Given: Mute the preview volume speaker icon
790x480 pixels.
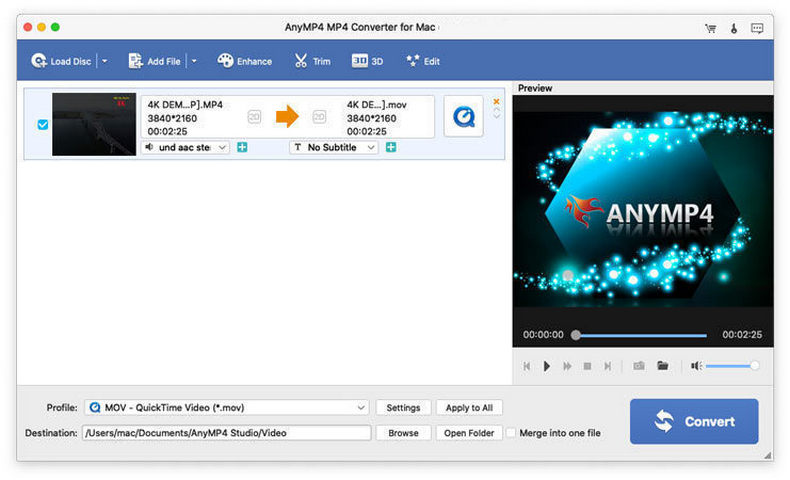Looking at the screenshot, I should point(696,366).
